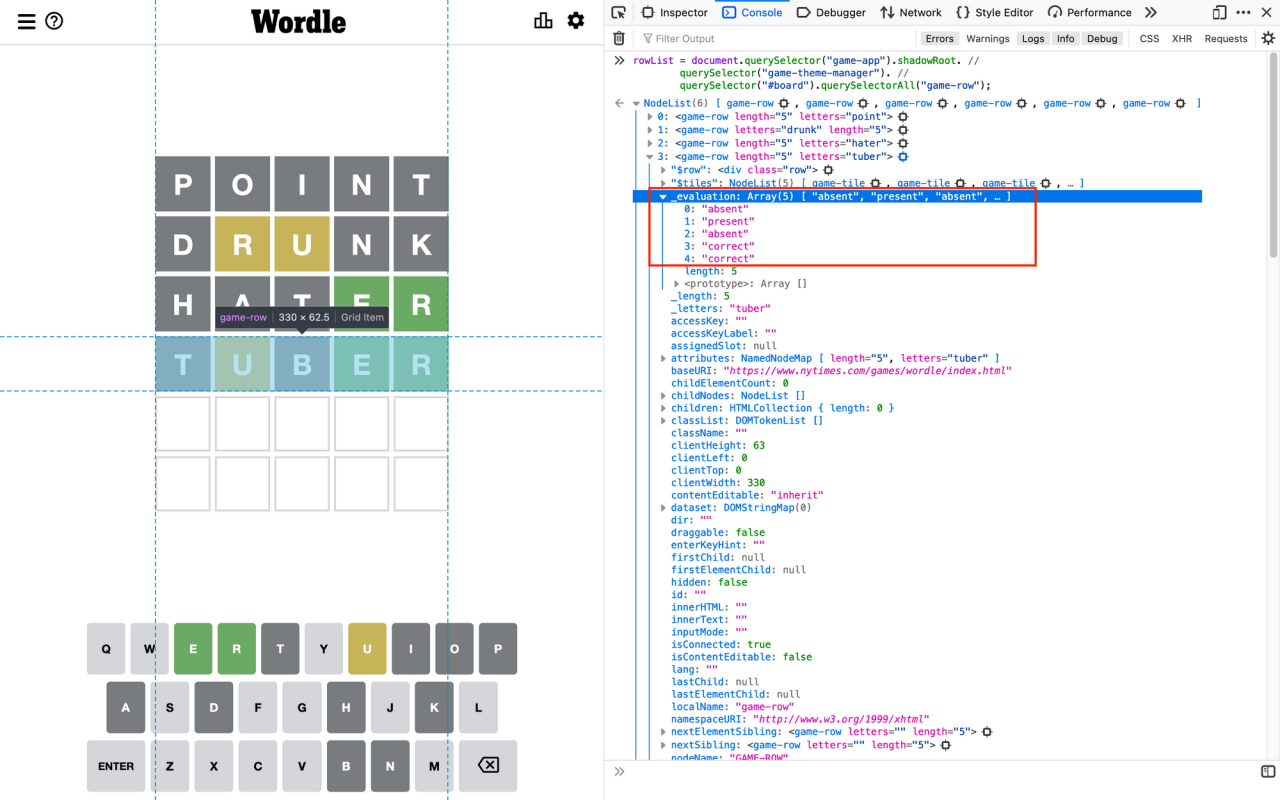
Task: Toggle the Info console filter
Action: pyautogui.click(x=1066, y=38)
